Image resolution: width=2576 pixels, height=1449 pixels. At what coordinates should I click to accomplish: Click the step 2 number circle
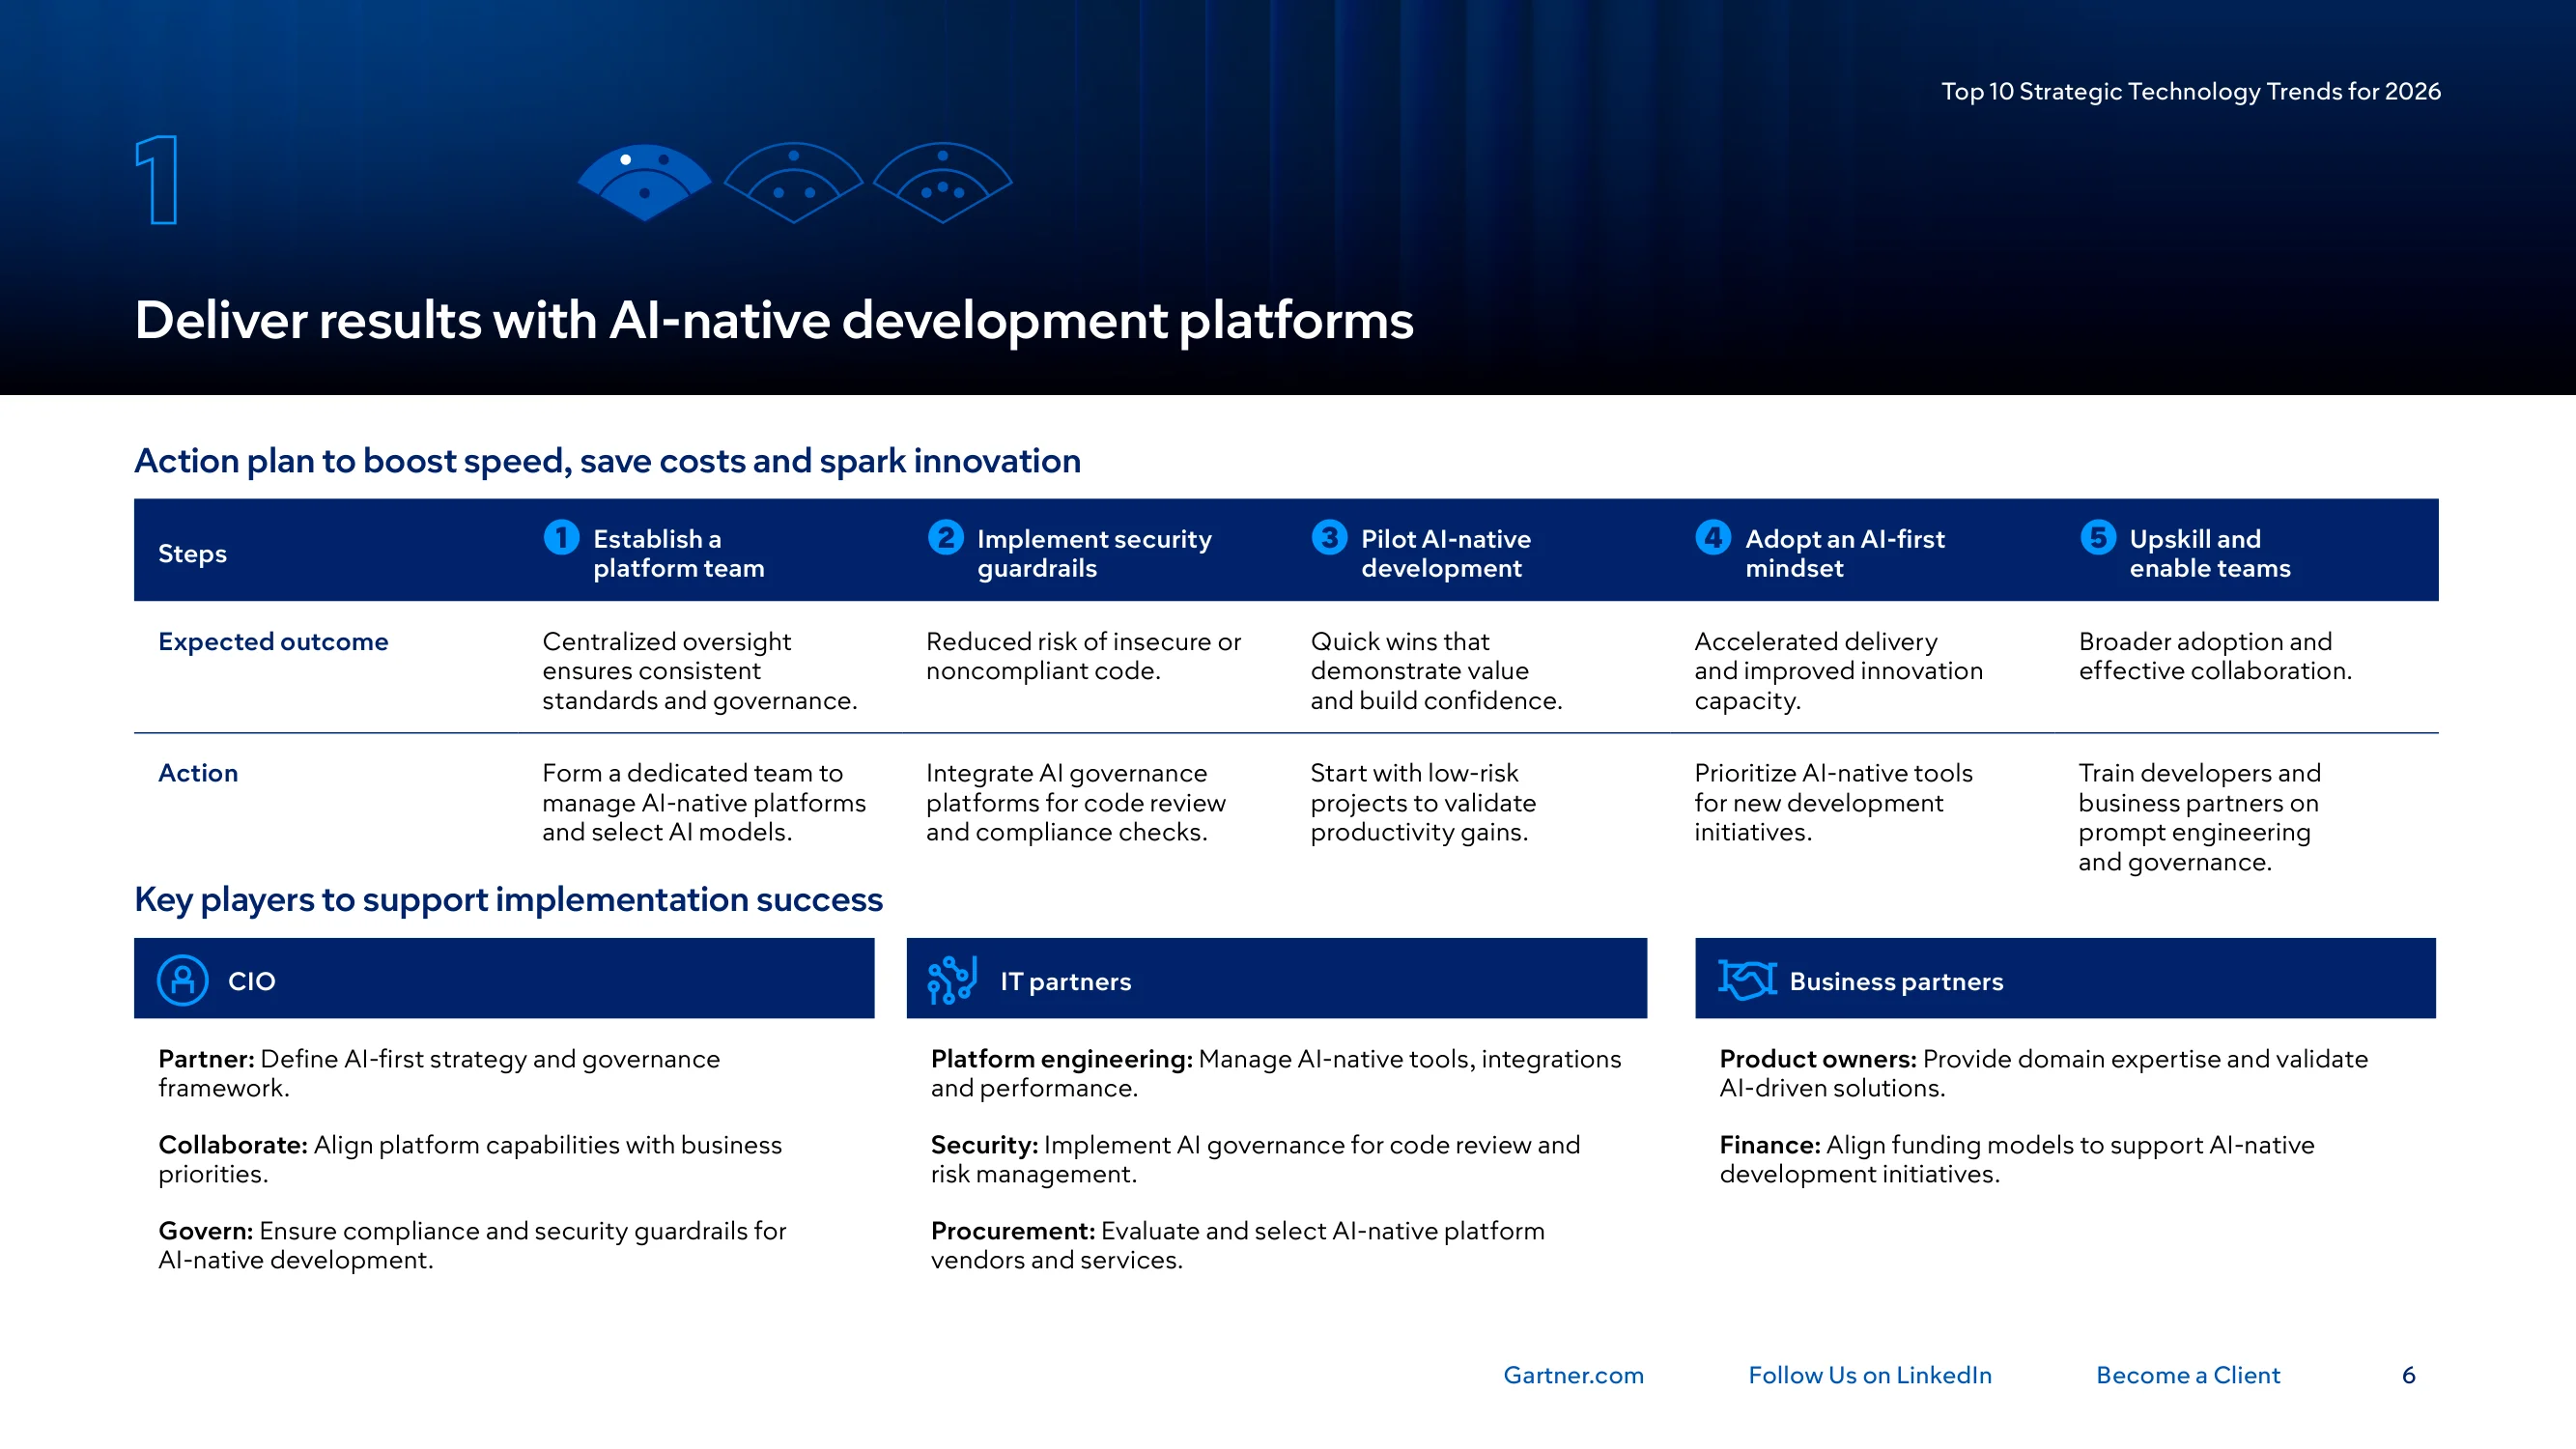click(946, 537)
